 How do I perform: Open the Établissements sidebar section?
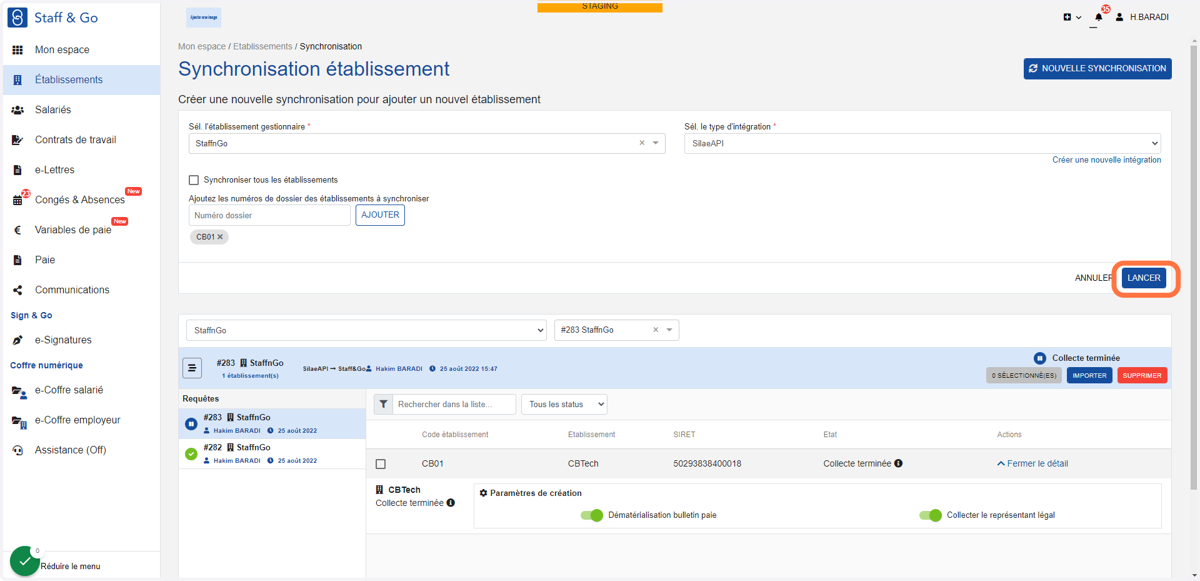point(80,80)
